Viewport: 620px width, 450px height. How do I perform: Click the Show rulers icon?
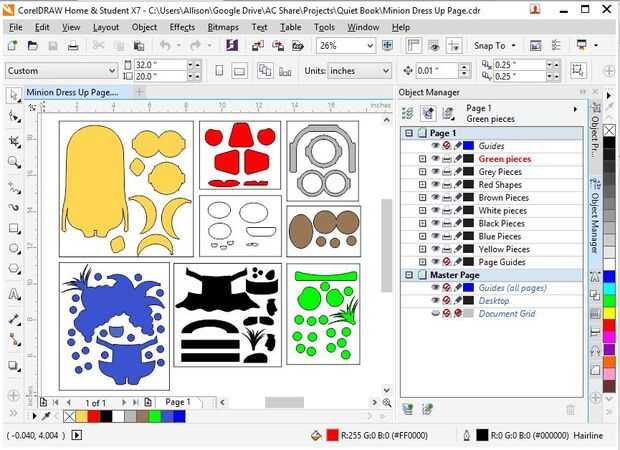(413, 46)
